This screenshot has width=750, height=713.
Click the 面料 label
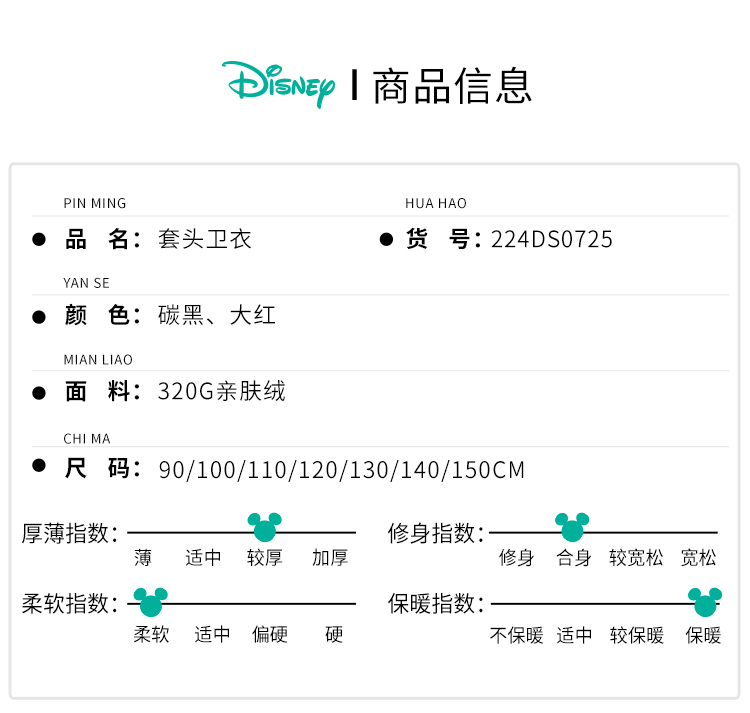(x=102, y=391)
